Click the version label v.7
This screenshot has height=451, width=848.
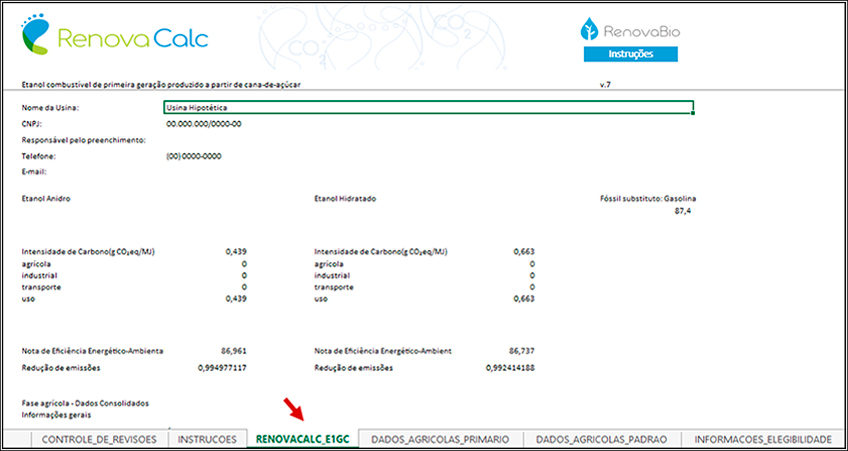(605, 84)
